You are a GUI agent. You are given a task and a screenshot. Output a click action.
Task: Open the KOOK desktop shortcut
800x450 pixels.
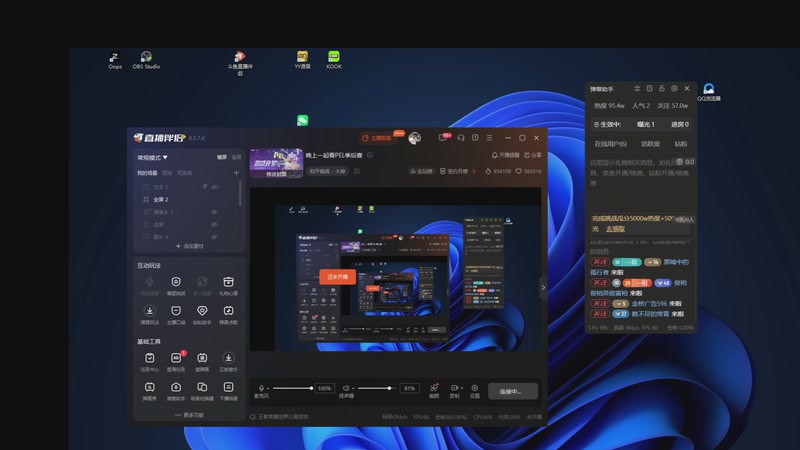(334, 60)
